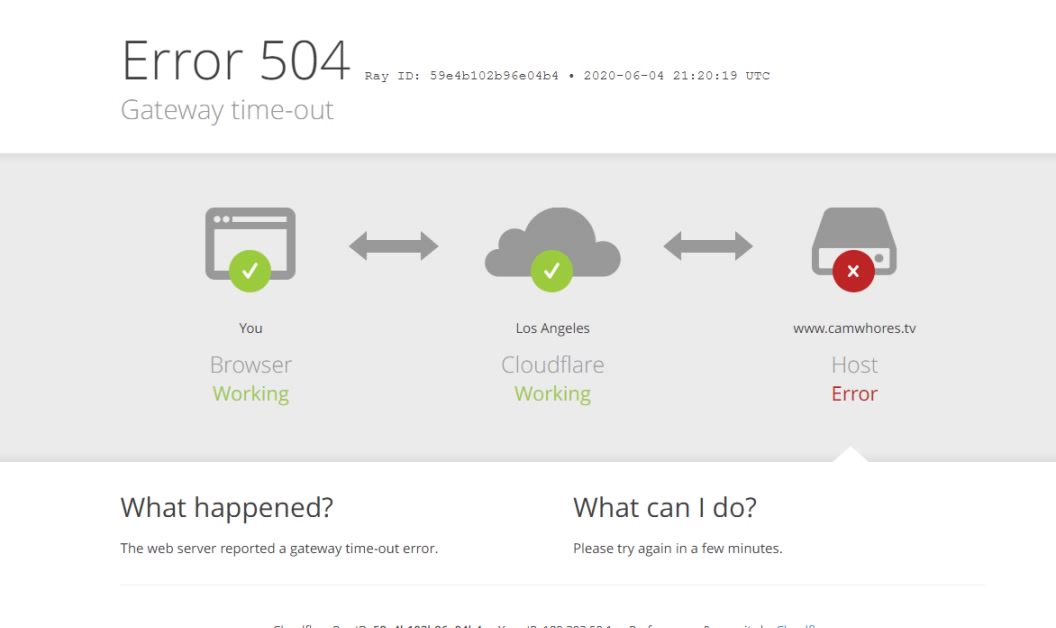The height and width of the screenshot is (628, 1056).
Task: Click the browser window icon above You
Action: point(250,243)
